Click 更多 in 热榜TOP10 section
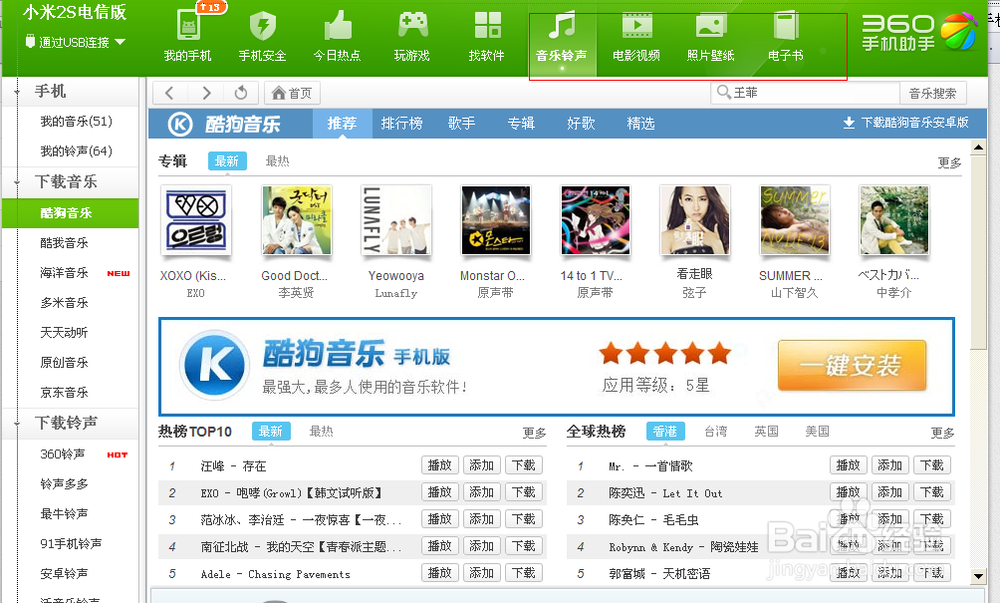 pyautogui.click(x=534, y=433)
